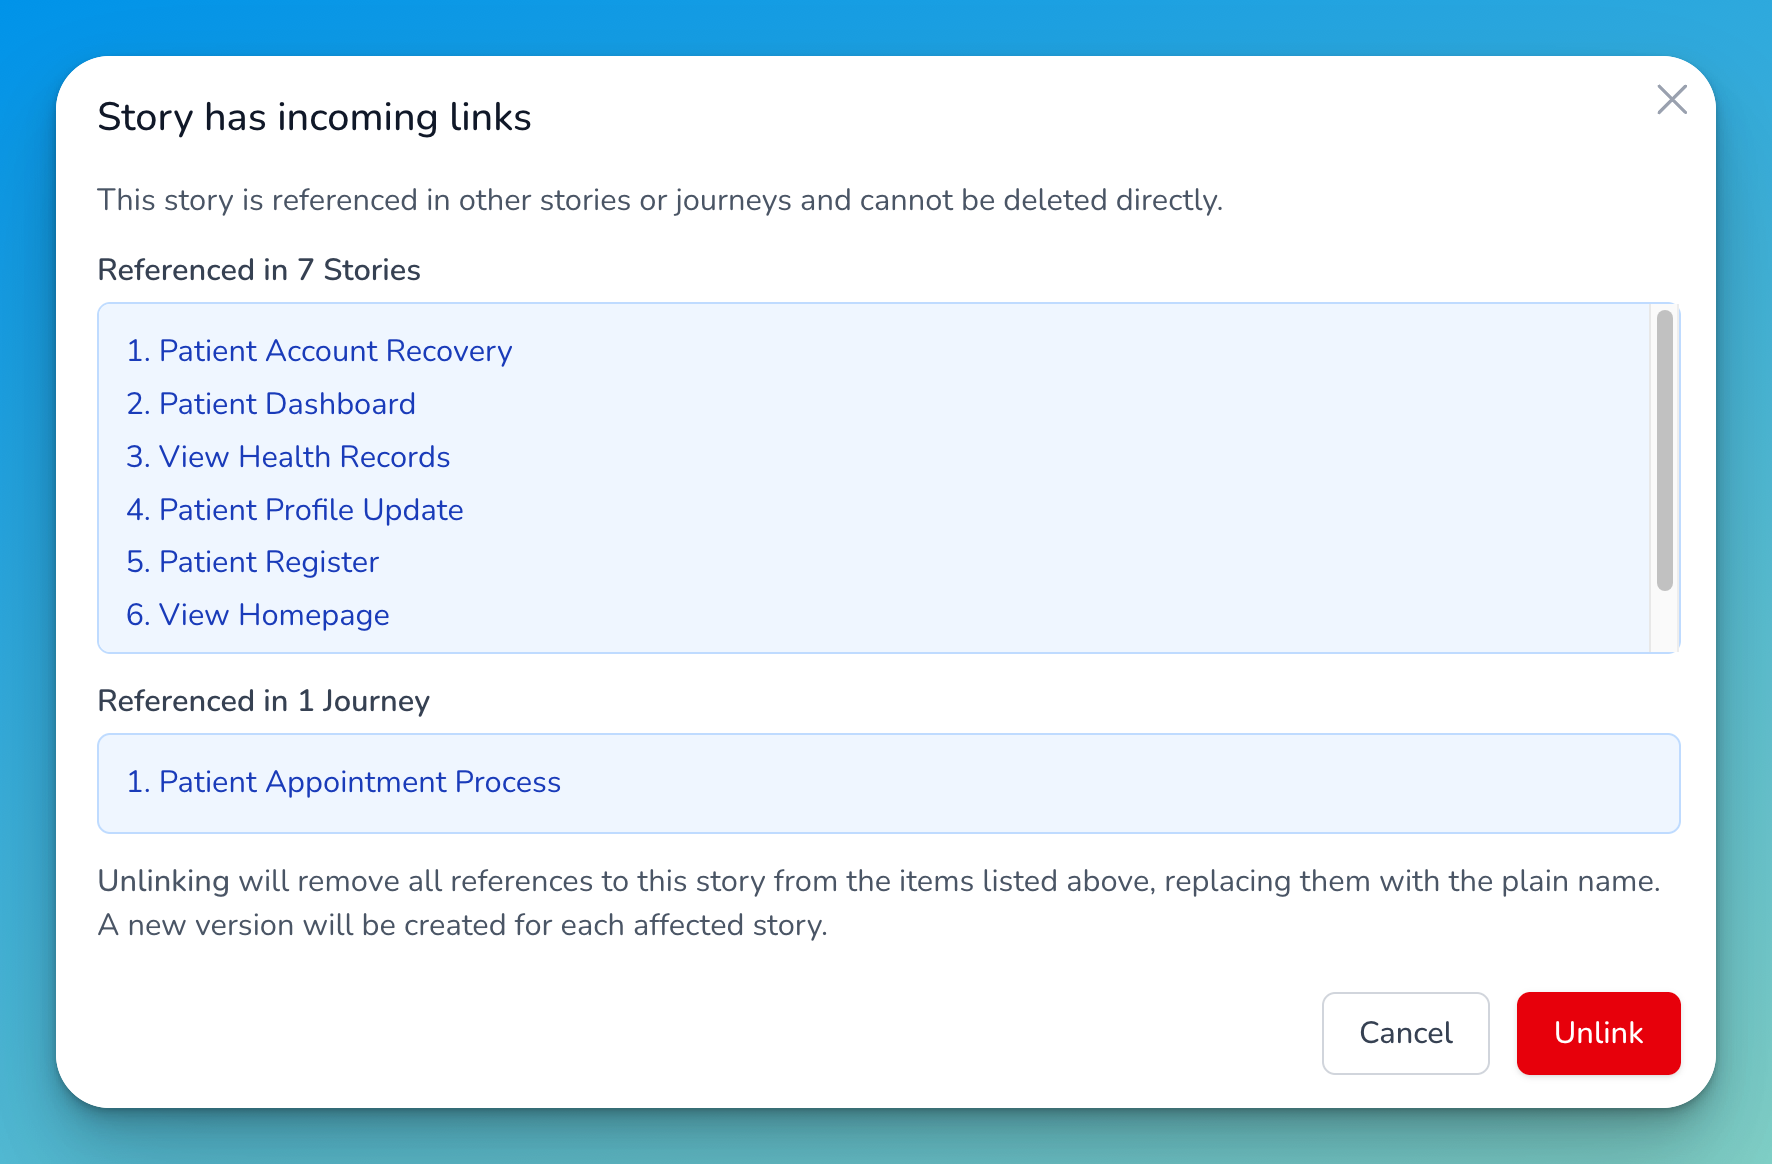Close the dialog with the X icon
Screen dimensions: 1772x1164
click(1671, 100)
